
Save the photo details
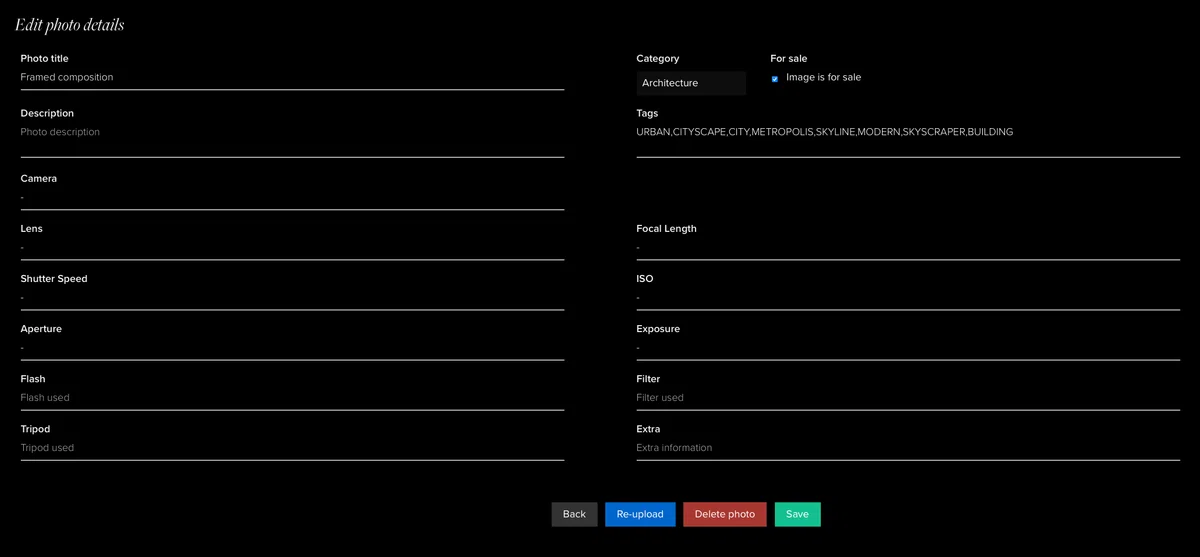pos(797,514)
